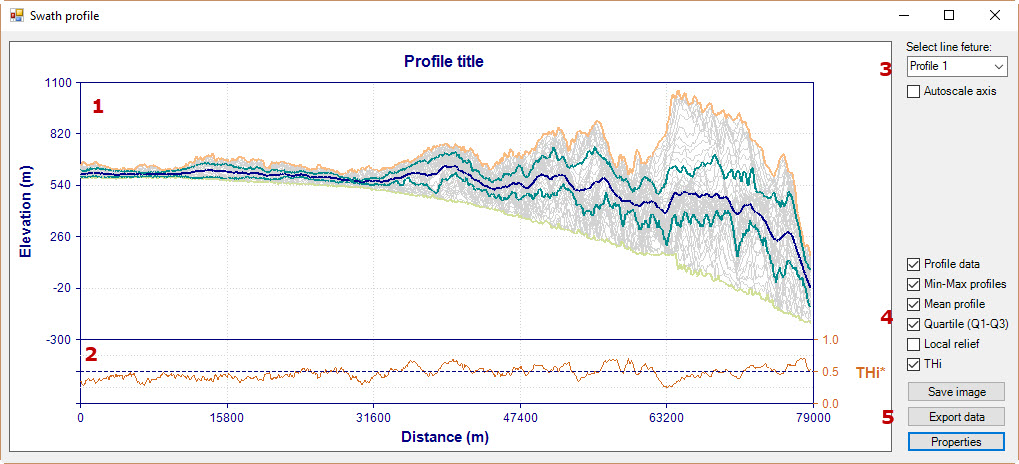
Task: Open the Properties button
Action: (955, 441)
